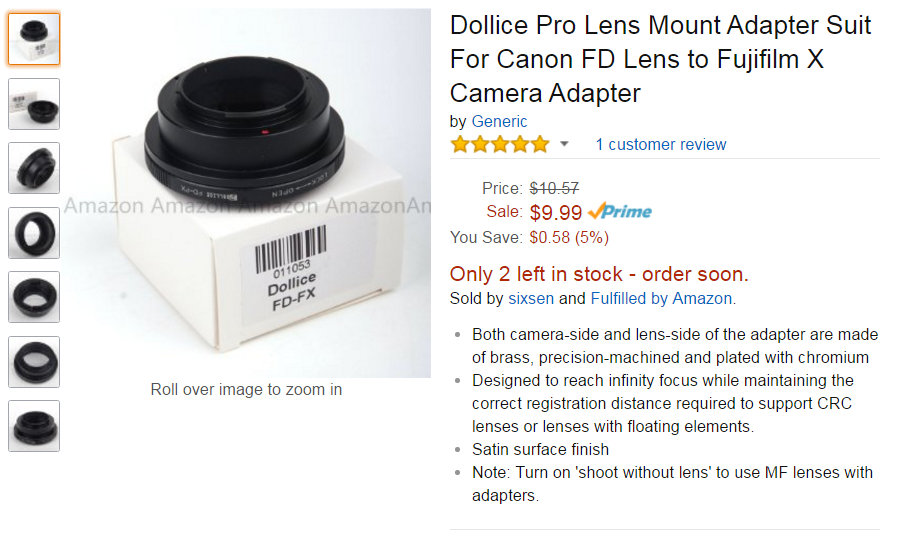View the third product thumbnail image
The height and width of the screenshot is (535, 907).
pyautogui.click(x=34, y=168)
